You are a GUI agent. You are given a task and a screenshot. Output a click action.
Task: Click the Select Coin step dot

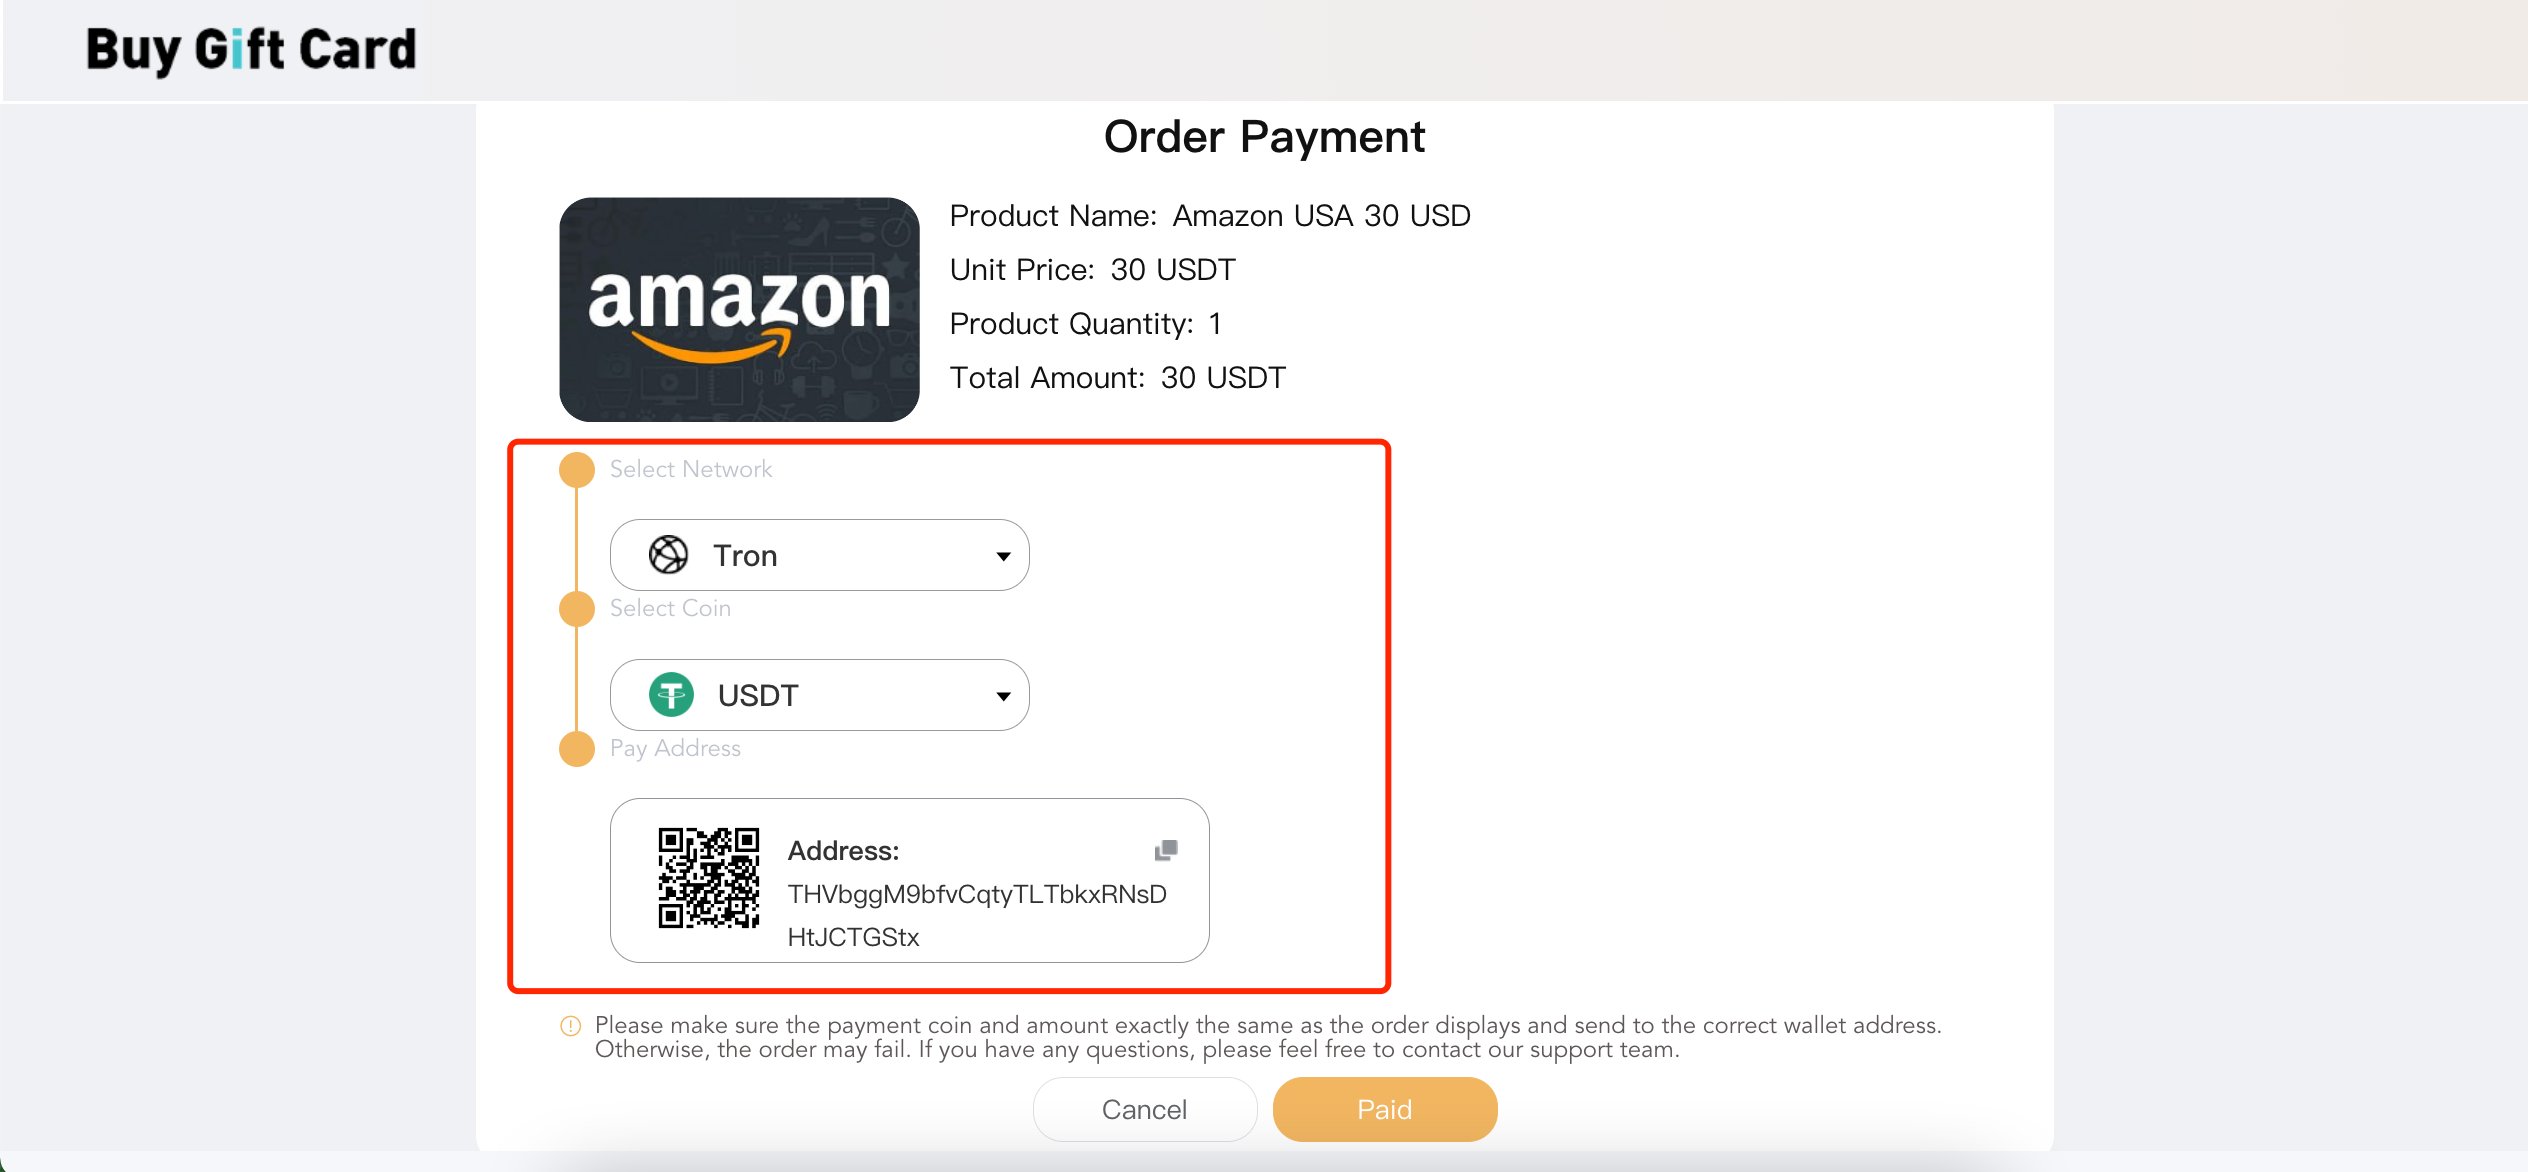click(577, 608)
